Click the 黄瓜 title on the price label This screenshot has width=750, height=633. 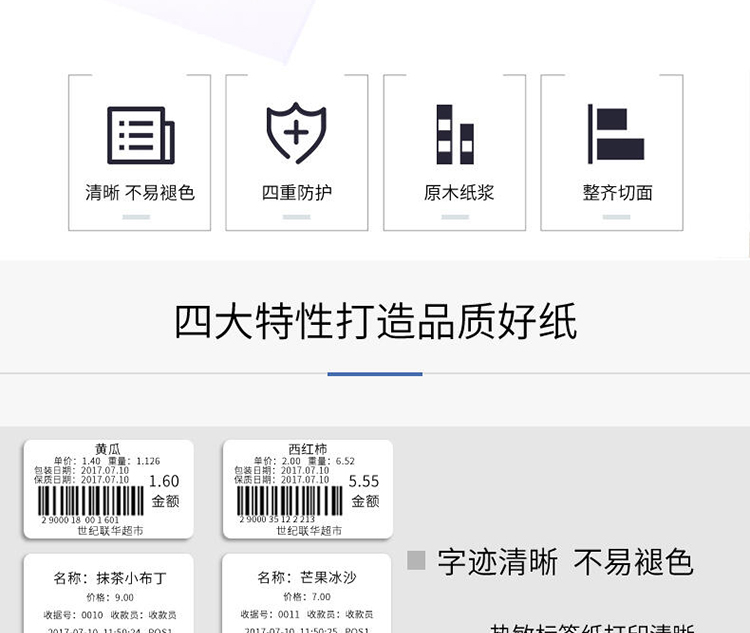click(107, 449)
